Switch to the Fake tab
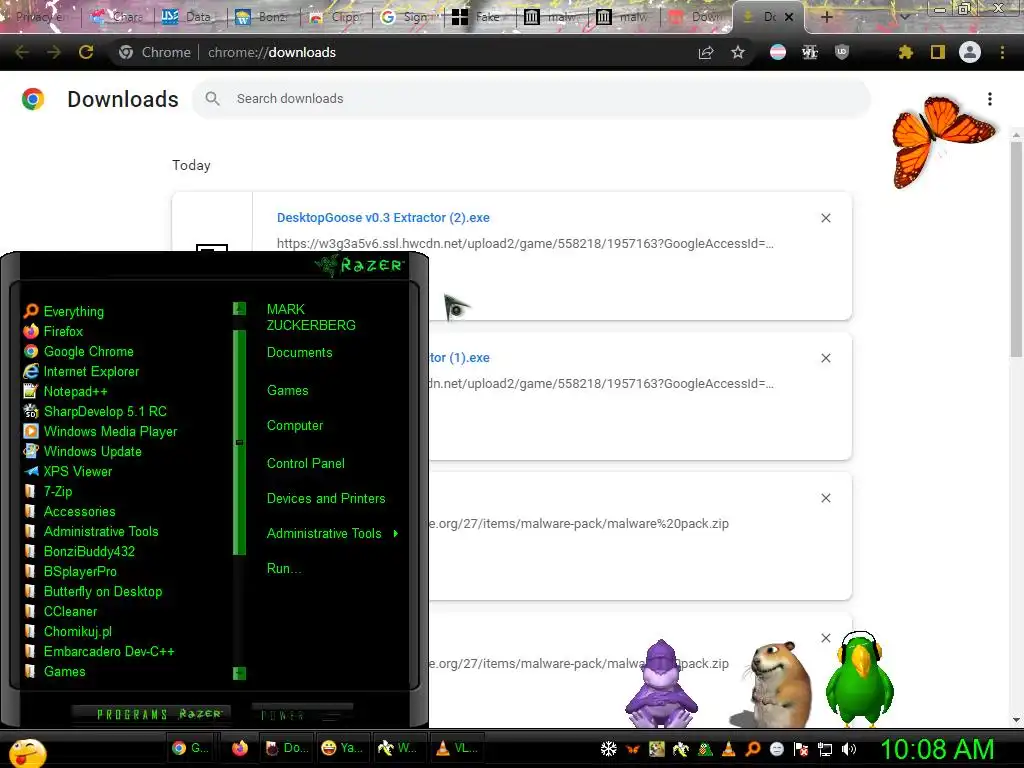Image resolution: width=1024 pixels, height=768 pixels. click(478, 17)
